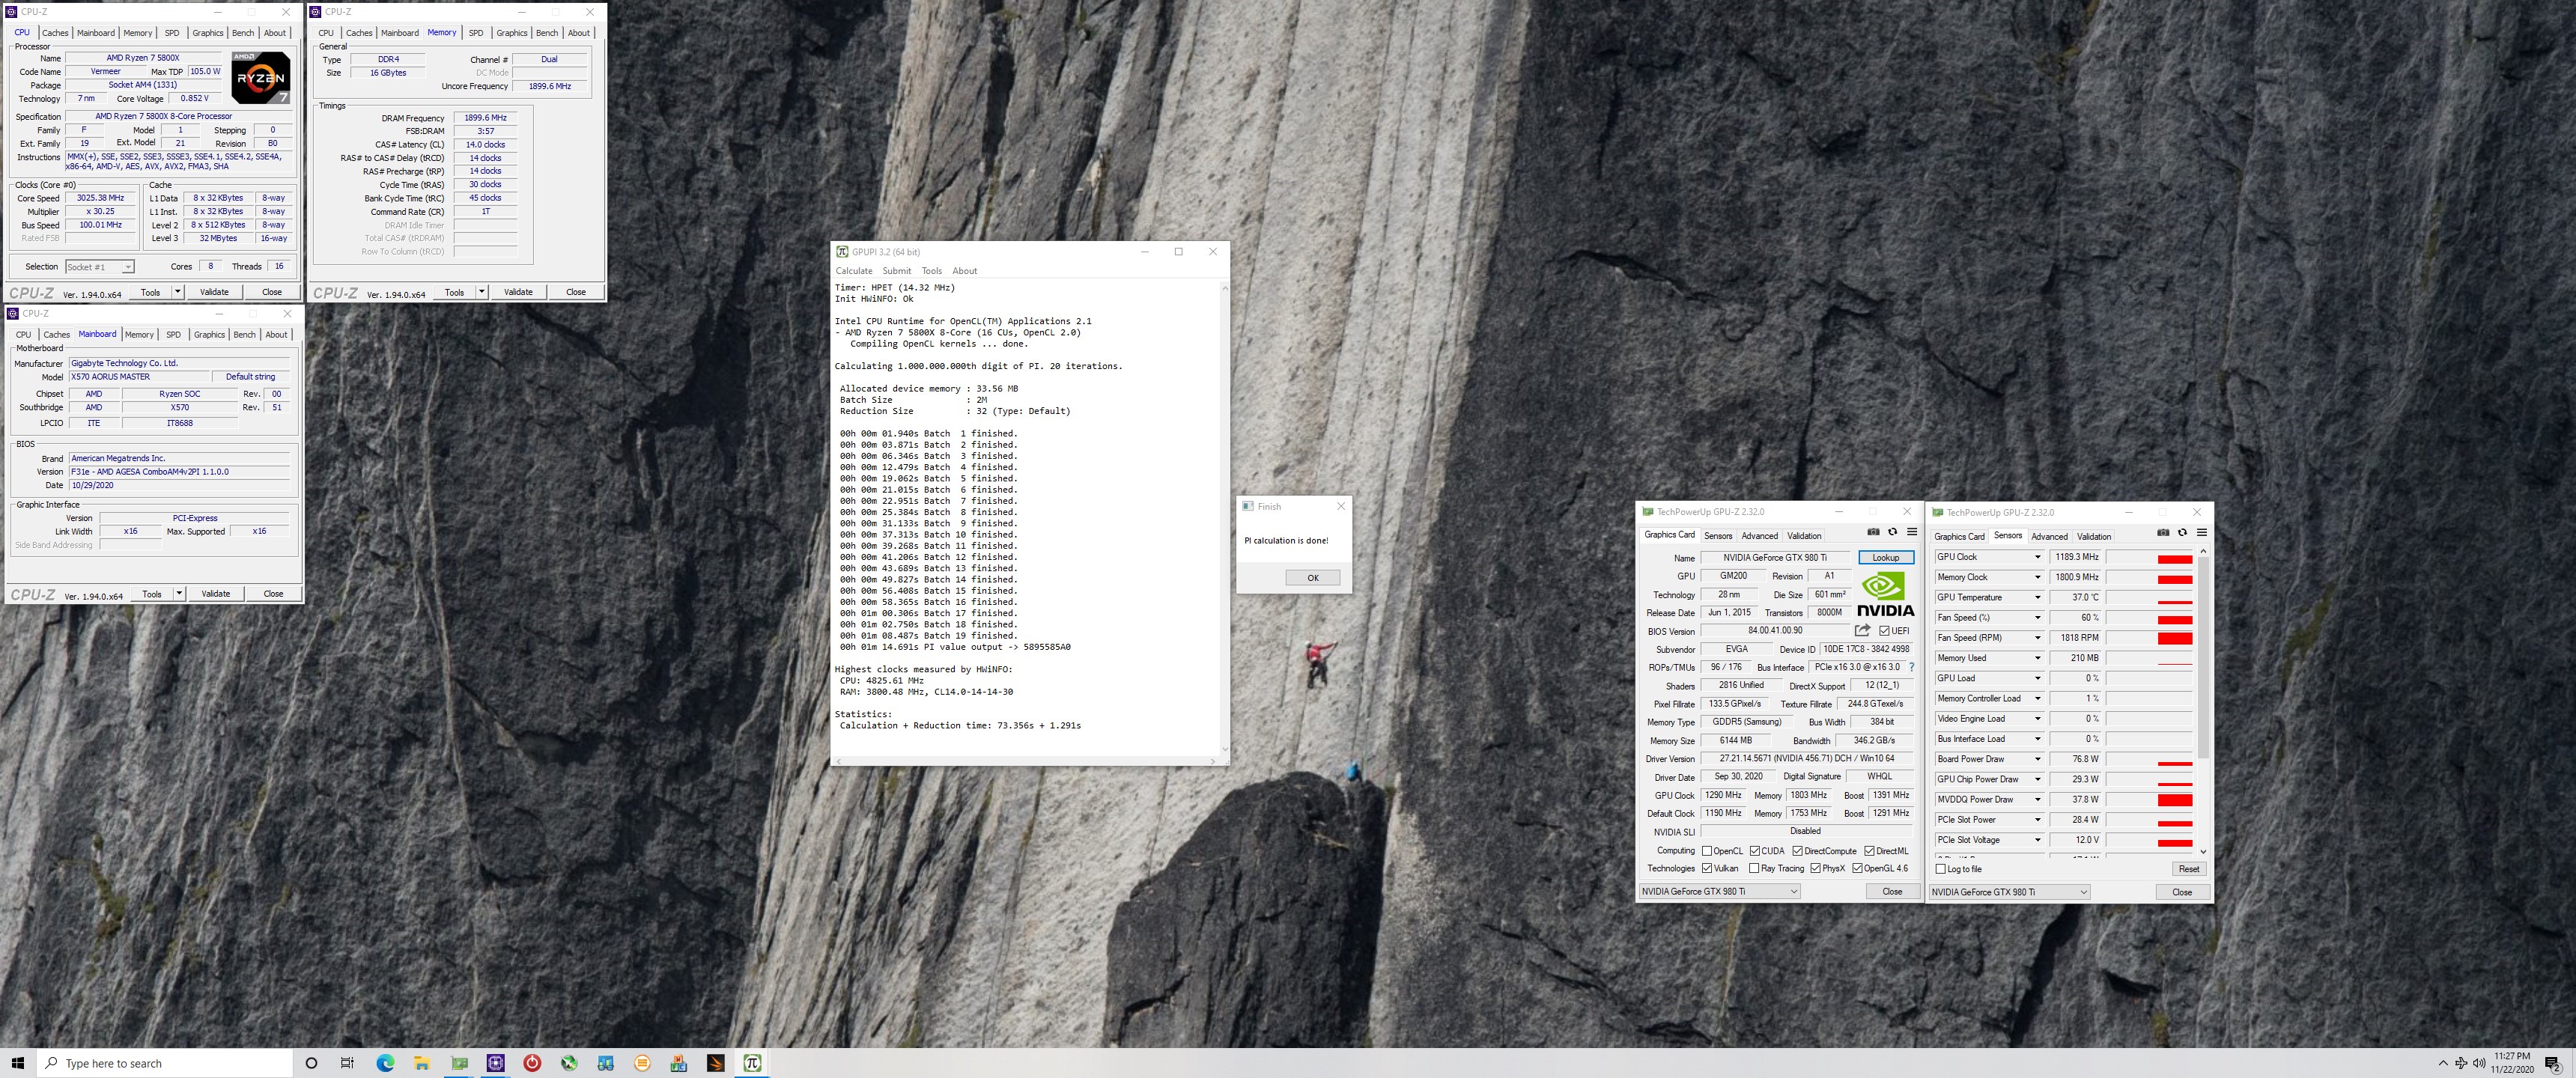Screen dimensions: 2576x1078
Task: Click Tools button in CPU-Z CPU window
Action: (150, 292)
